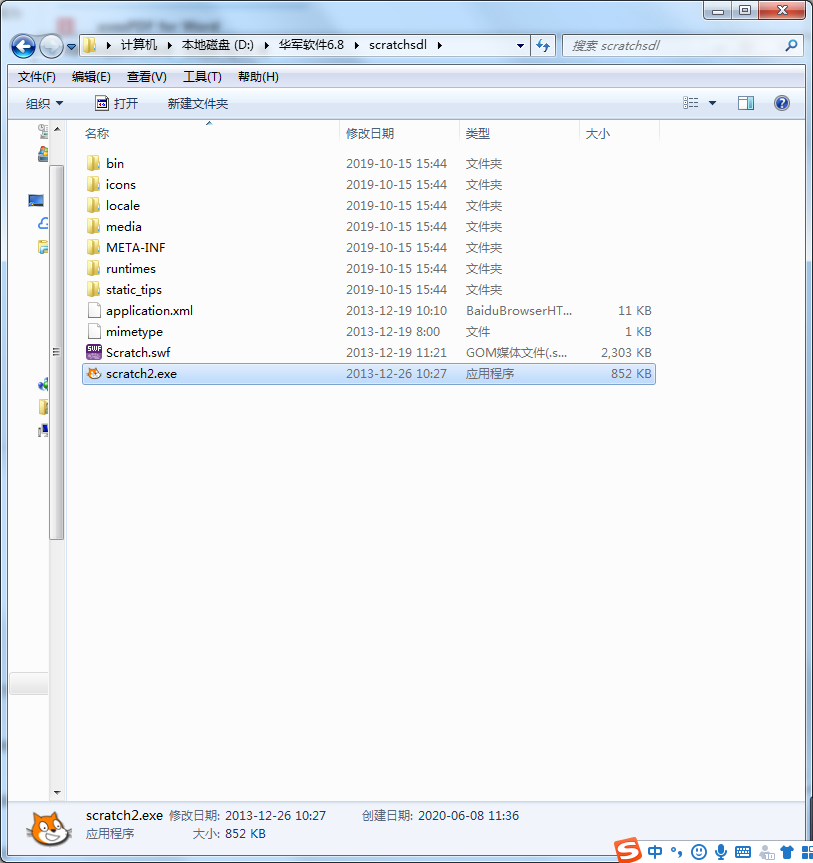This screenshot has height=863, width=813.
Task: Click the 打开 toolbar button
Action: (117, 103)
